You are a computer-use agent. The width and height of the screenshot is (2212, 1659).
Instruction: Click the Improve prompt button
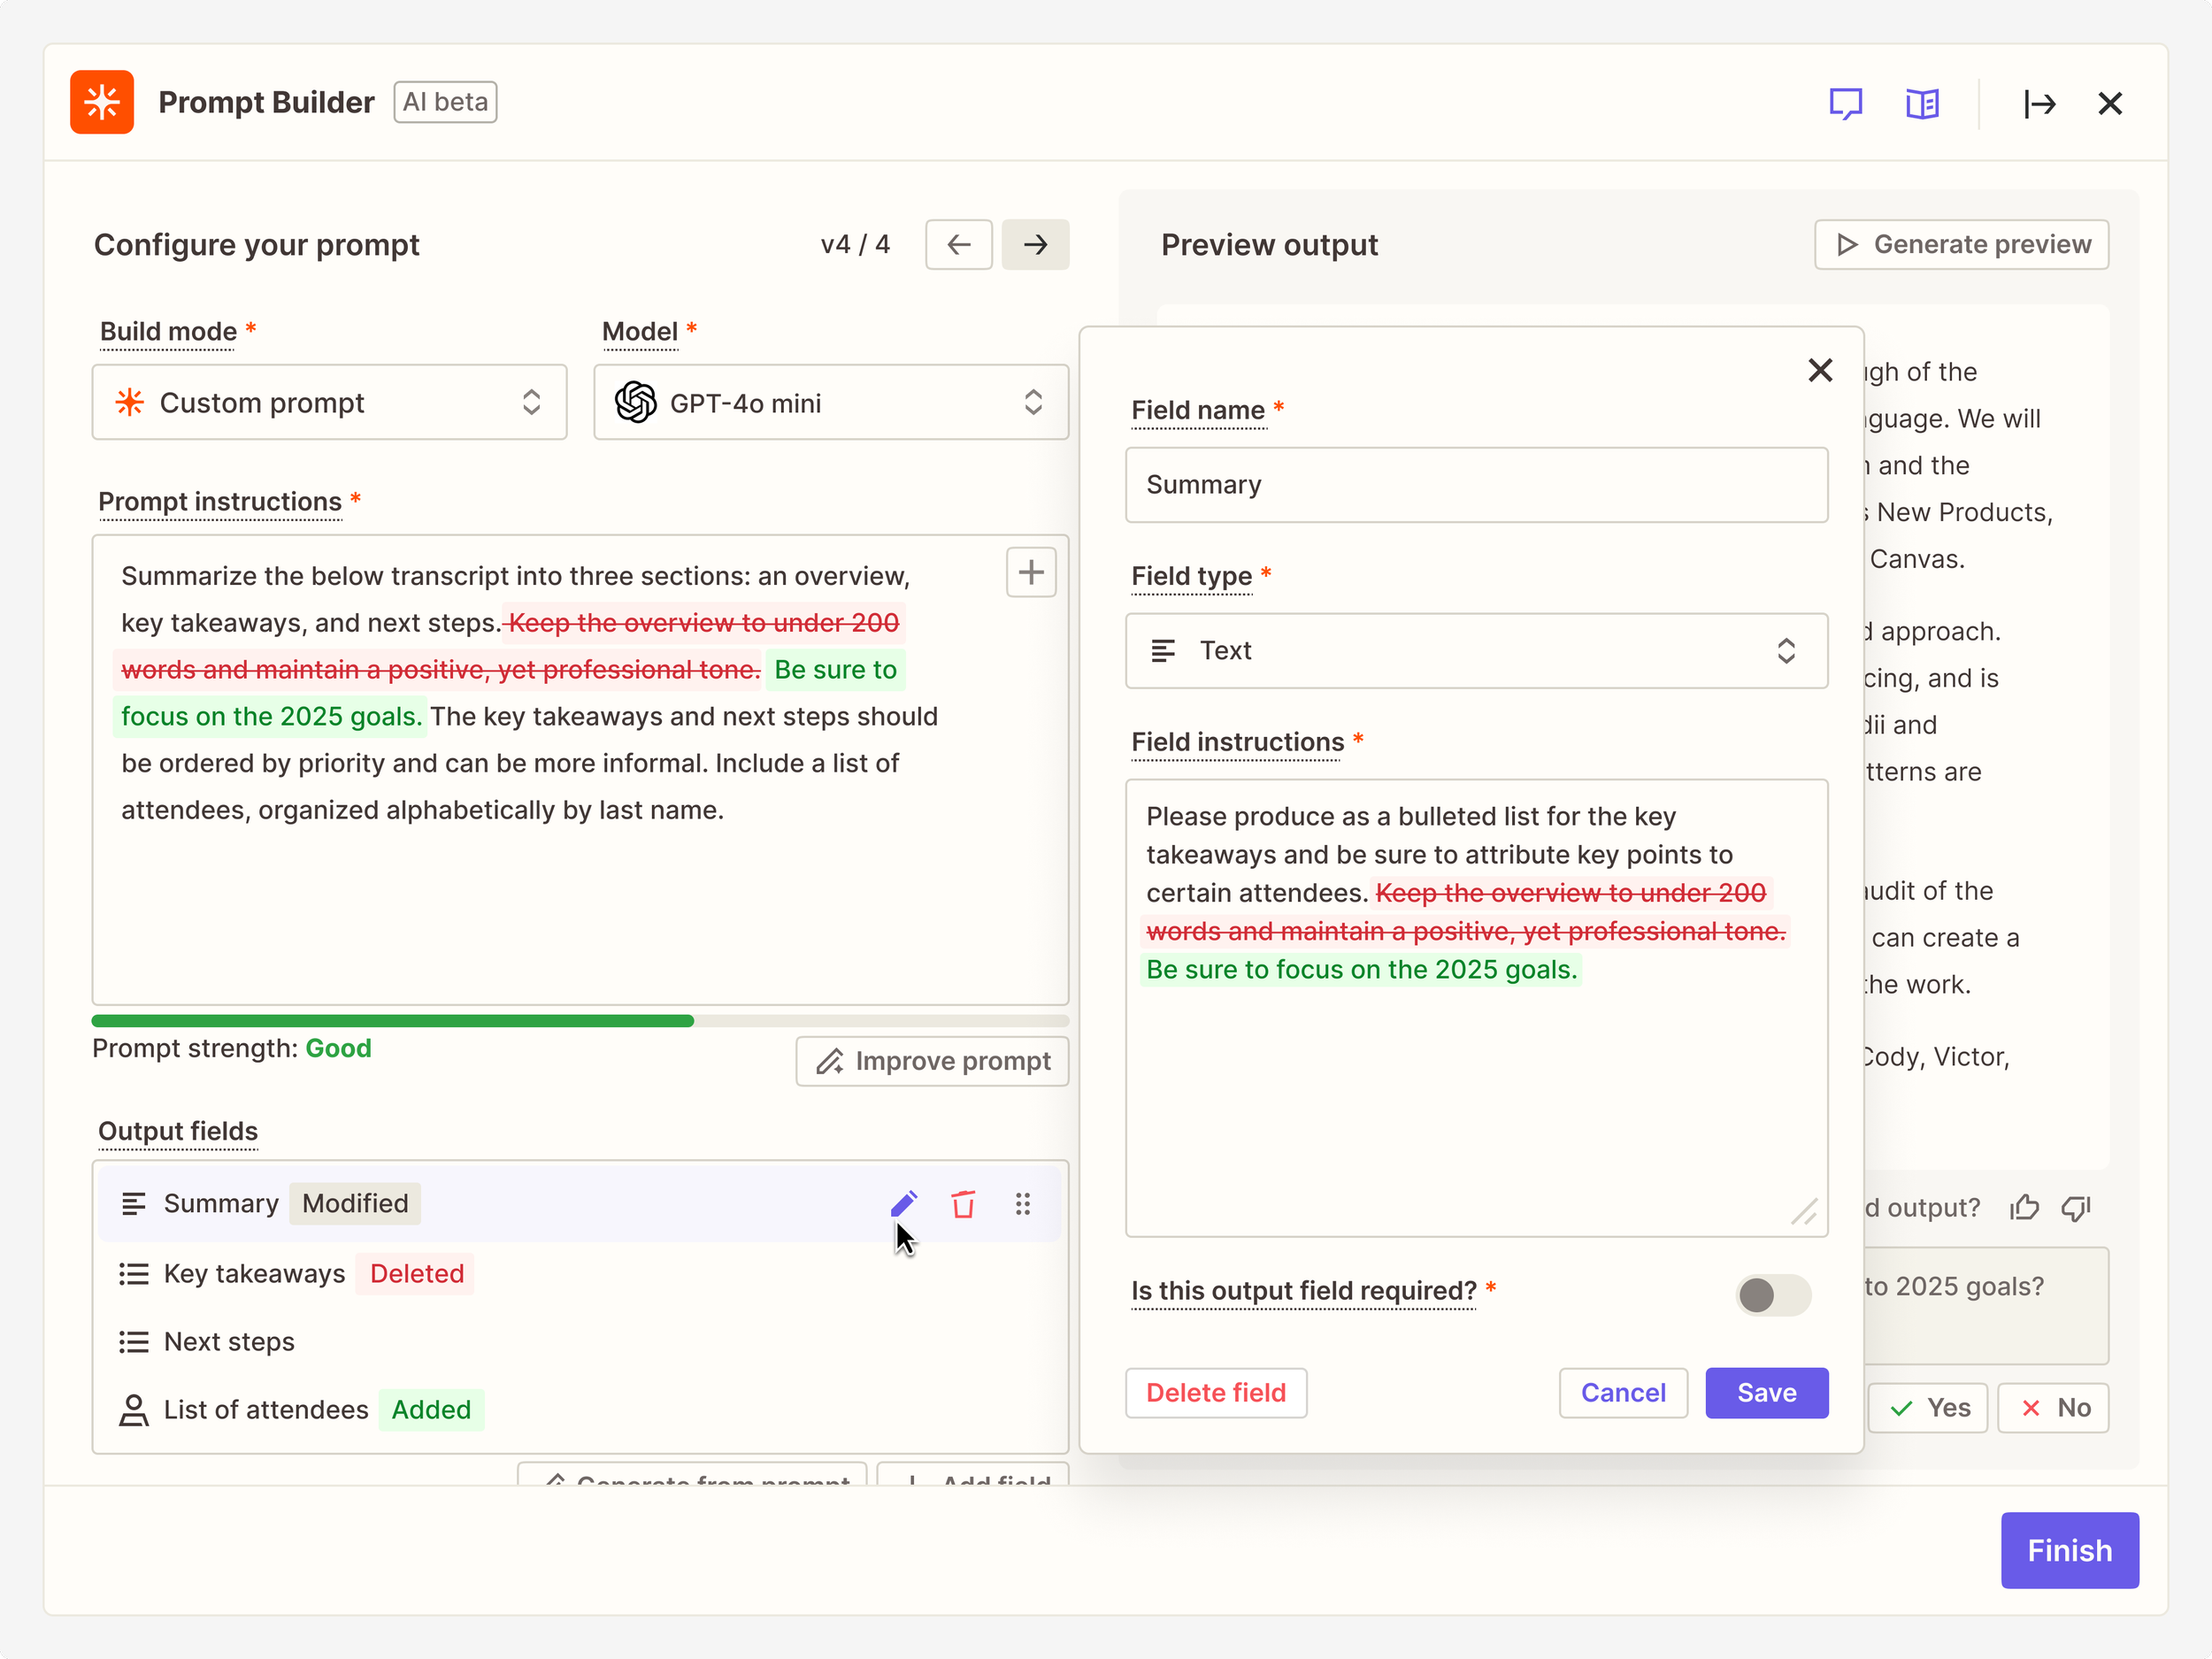coord(932,1061)
